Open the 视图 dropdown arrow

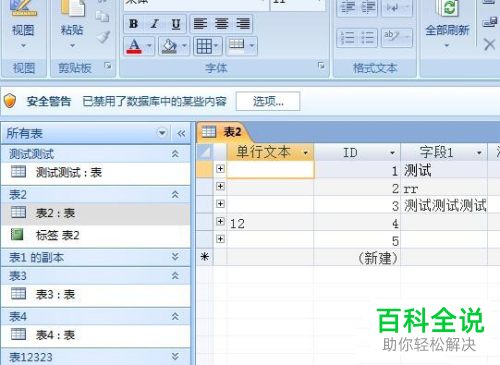coord(23,45)
